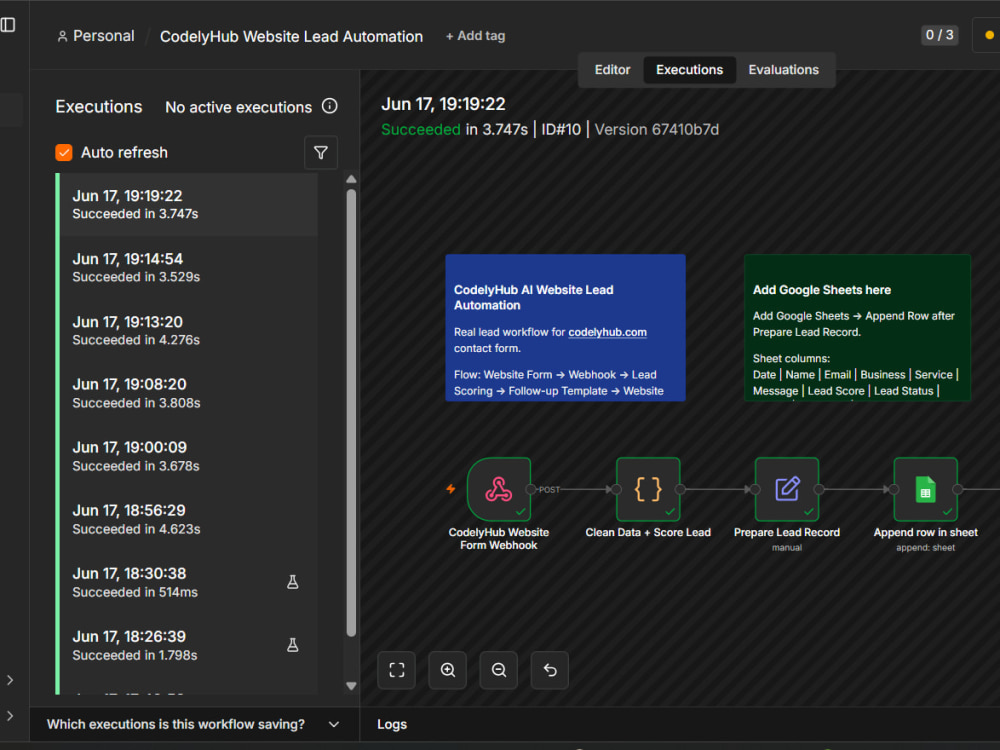Select the CodelyHub Website Form Webhook node

click(499, 489)
